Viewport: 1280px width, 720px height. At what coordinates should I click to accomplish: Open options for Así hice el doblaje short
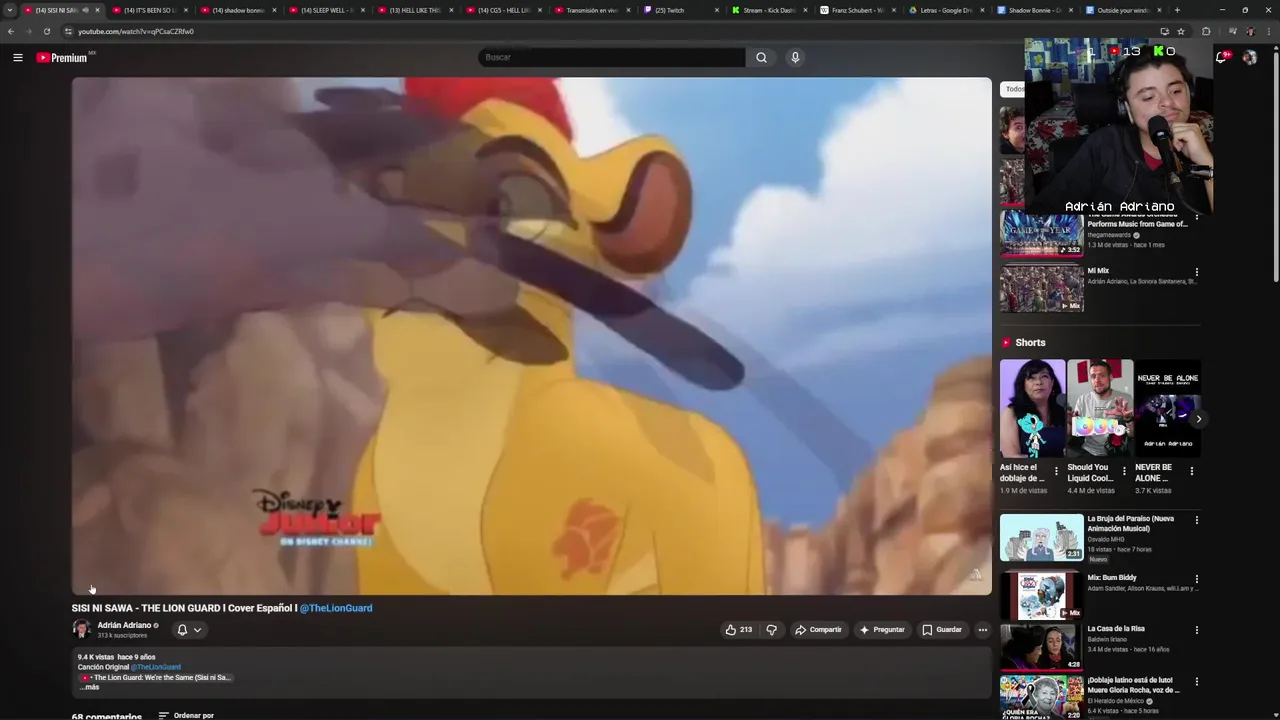coord(1056,471)
